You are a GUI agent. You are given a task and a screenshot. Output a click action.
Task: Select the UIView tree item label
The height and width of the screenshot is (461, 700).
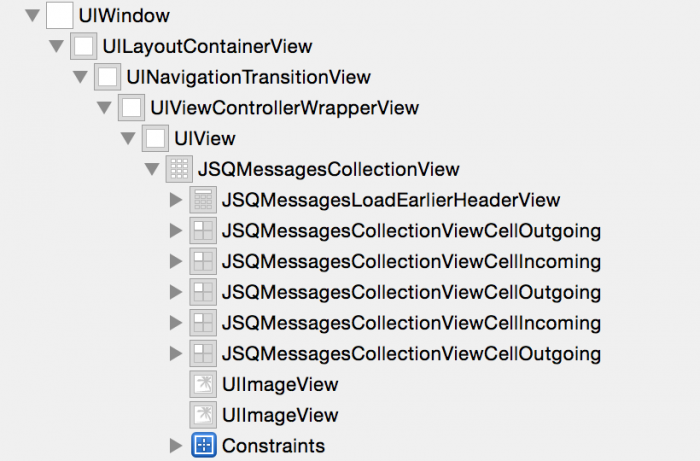coord(204,138)
